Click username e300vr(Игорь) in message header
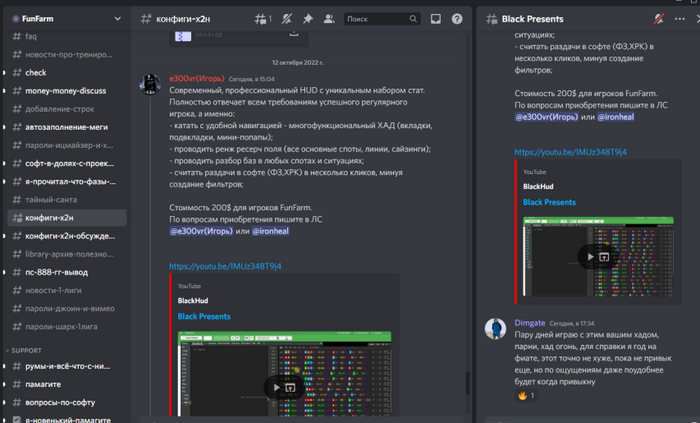 [197, 79]
